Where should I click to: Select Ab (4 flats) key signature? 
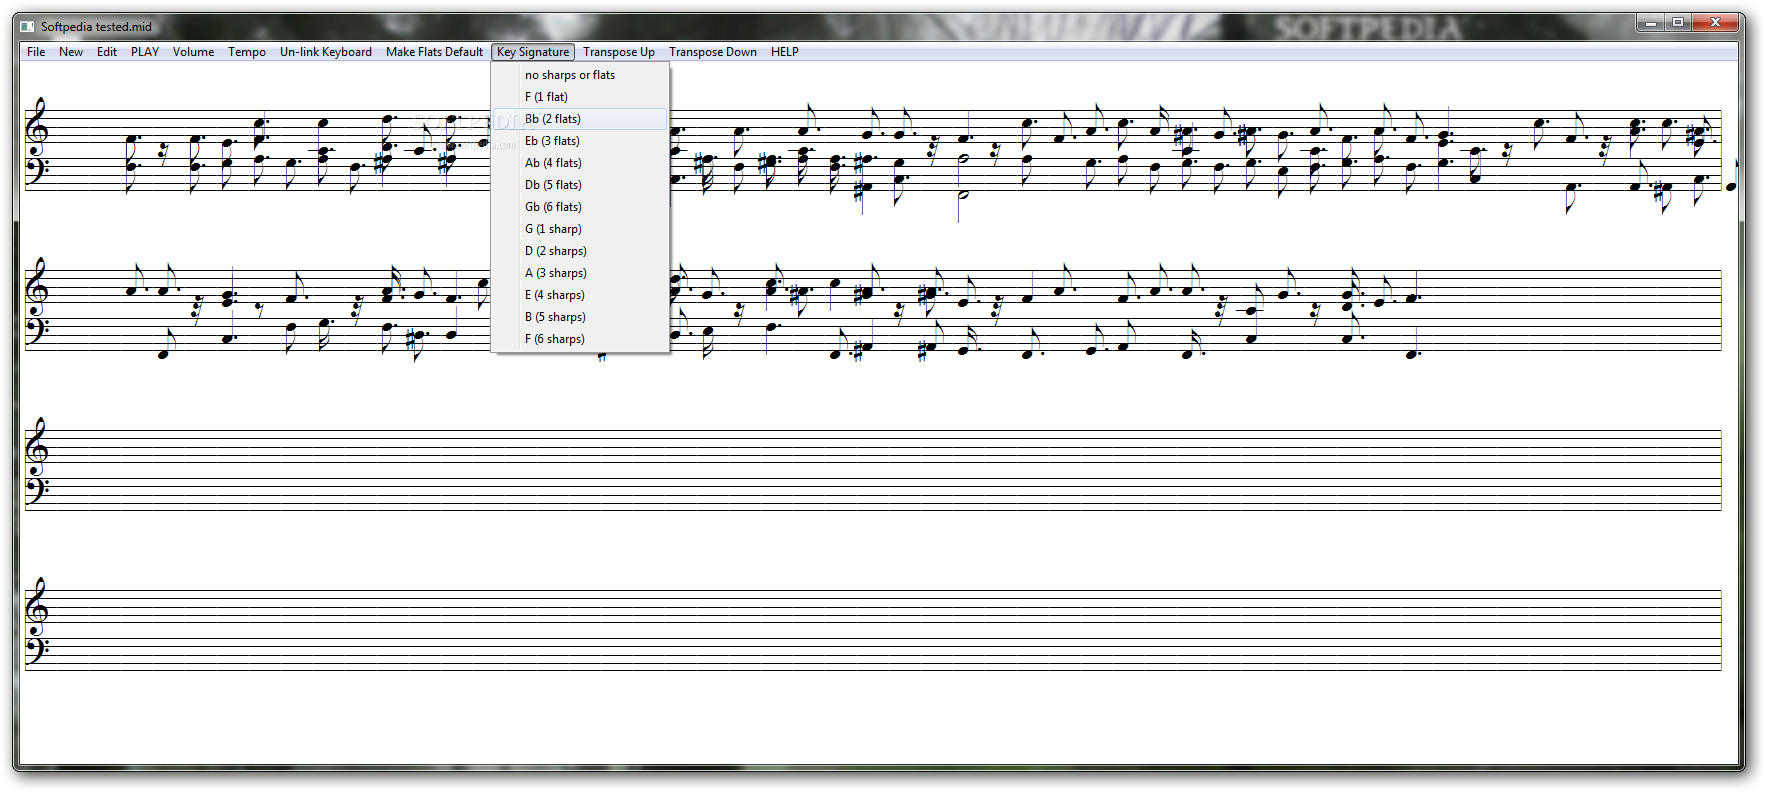click(580, 163)
